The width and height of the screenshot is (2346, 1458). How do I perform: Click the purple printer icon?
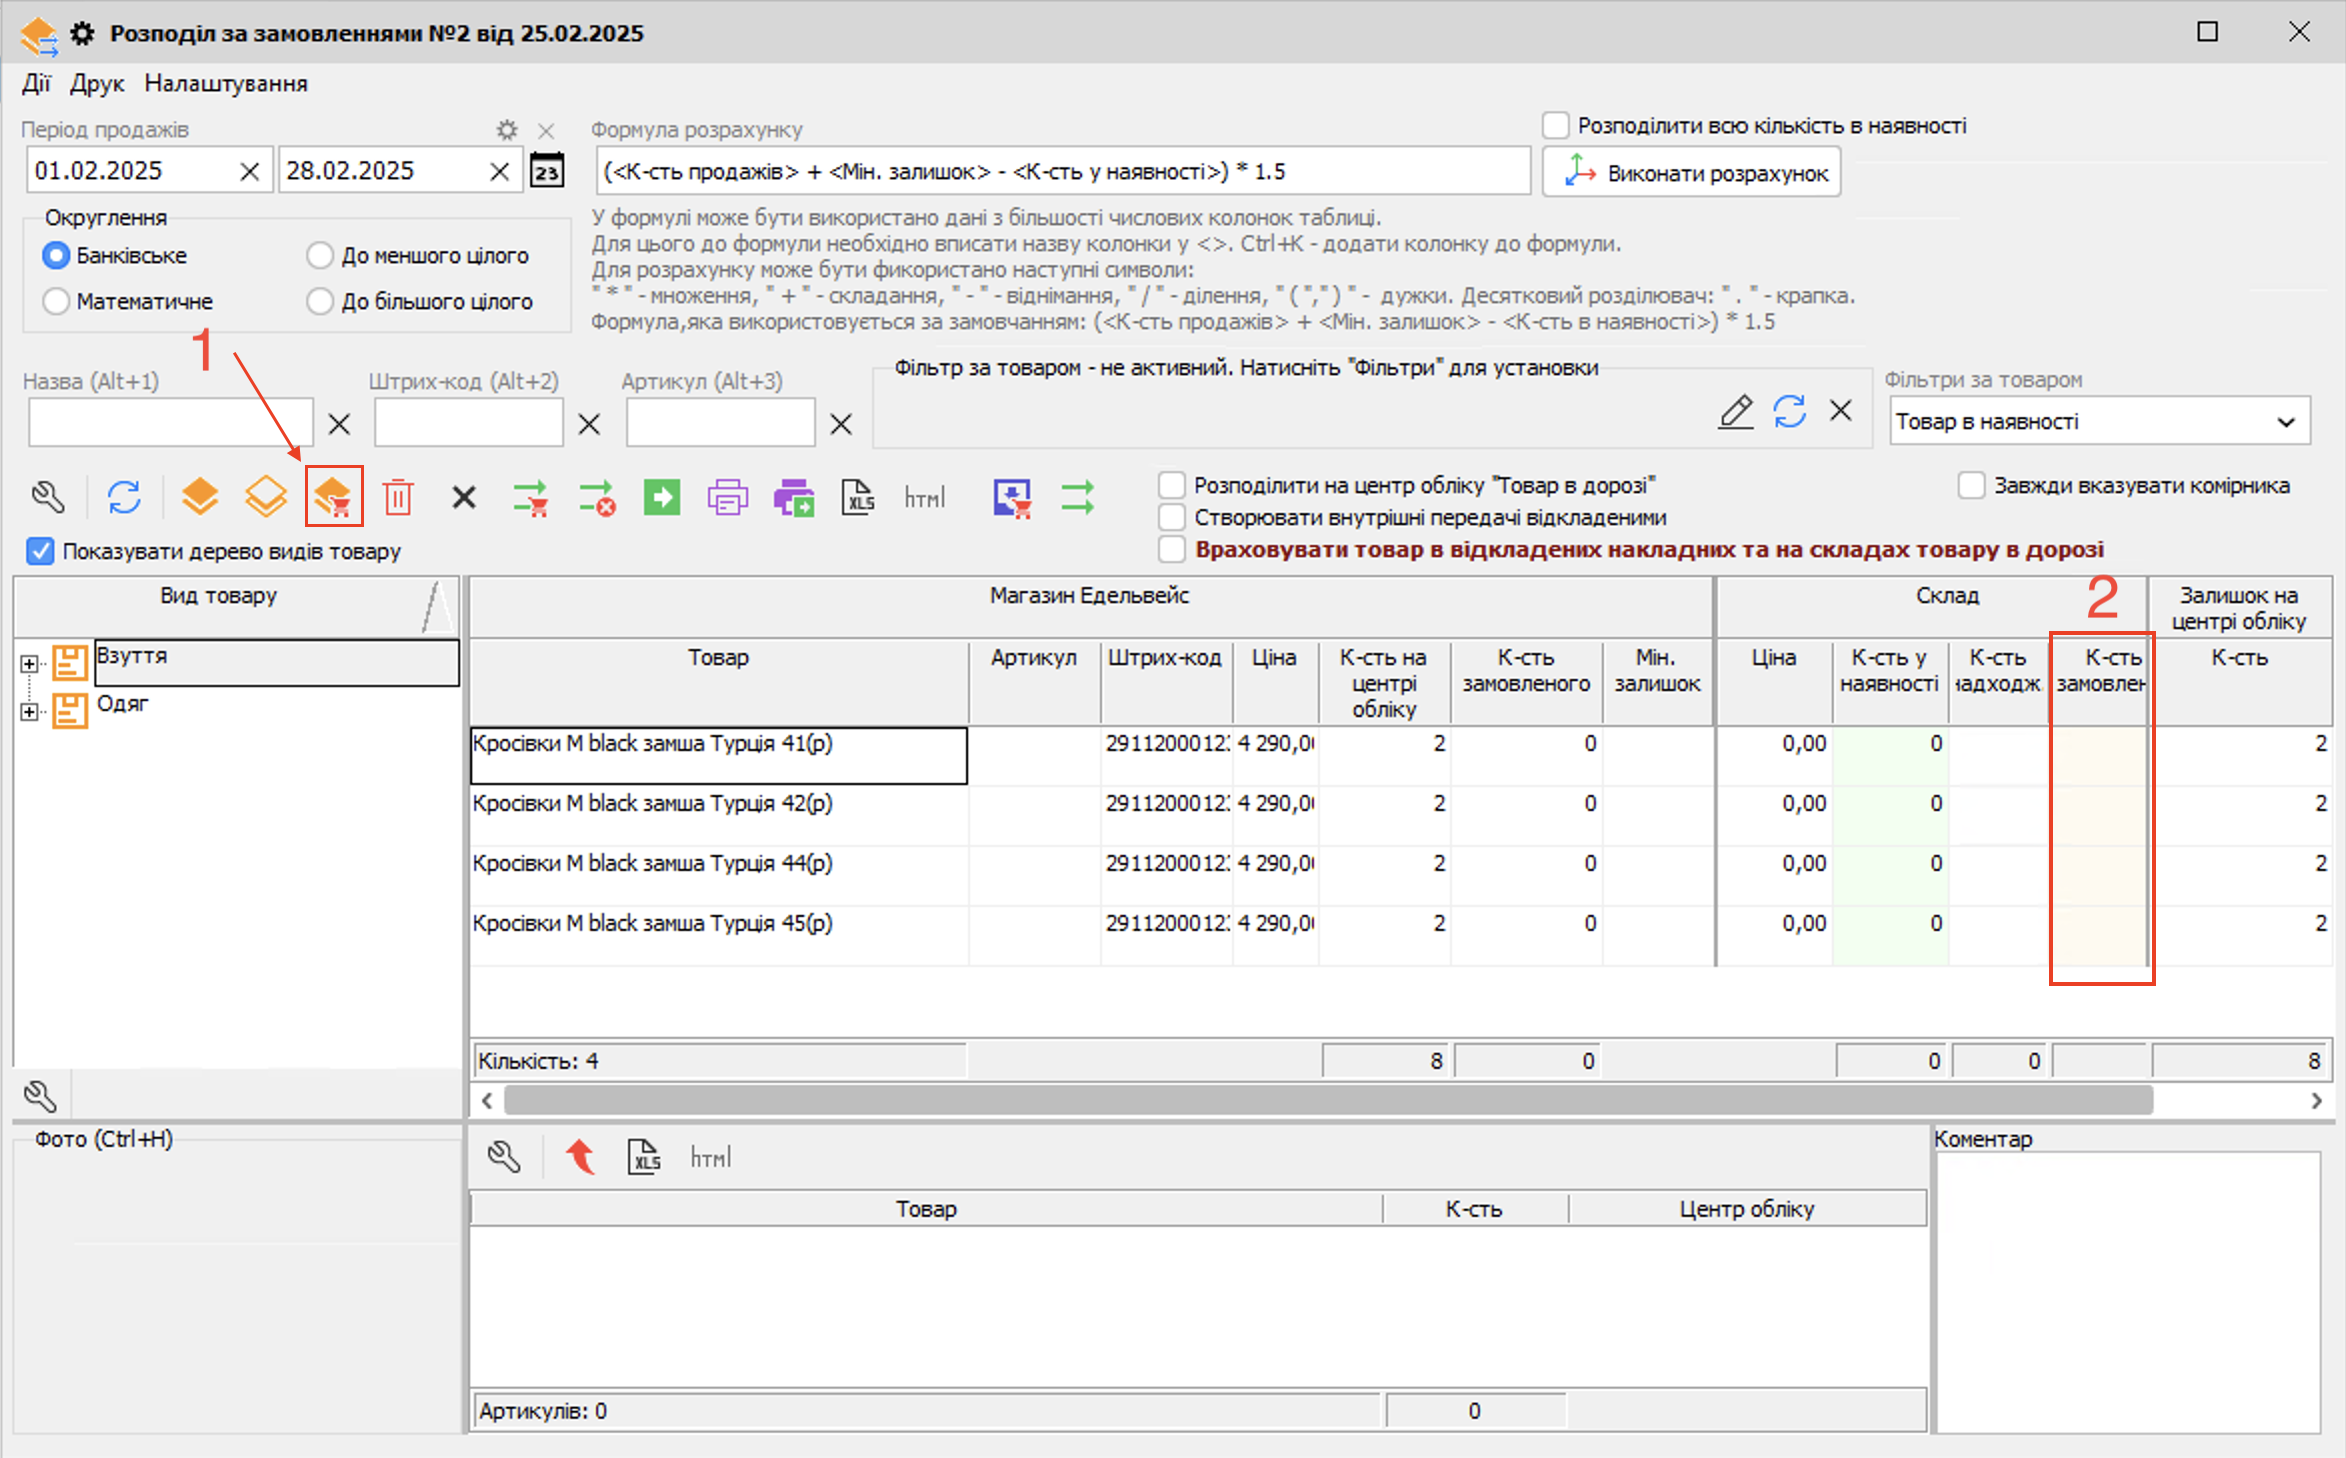727,497
